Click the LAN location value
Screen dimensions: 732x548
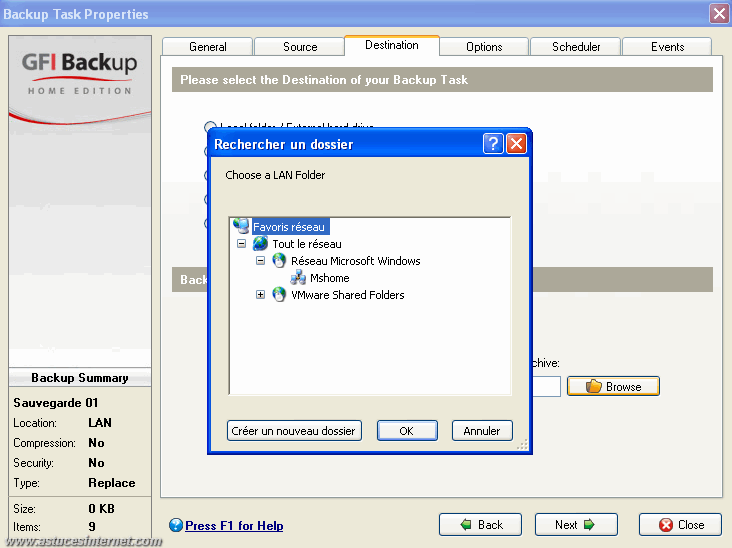100,422
